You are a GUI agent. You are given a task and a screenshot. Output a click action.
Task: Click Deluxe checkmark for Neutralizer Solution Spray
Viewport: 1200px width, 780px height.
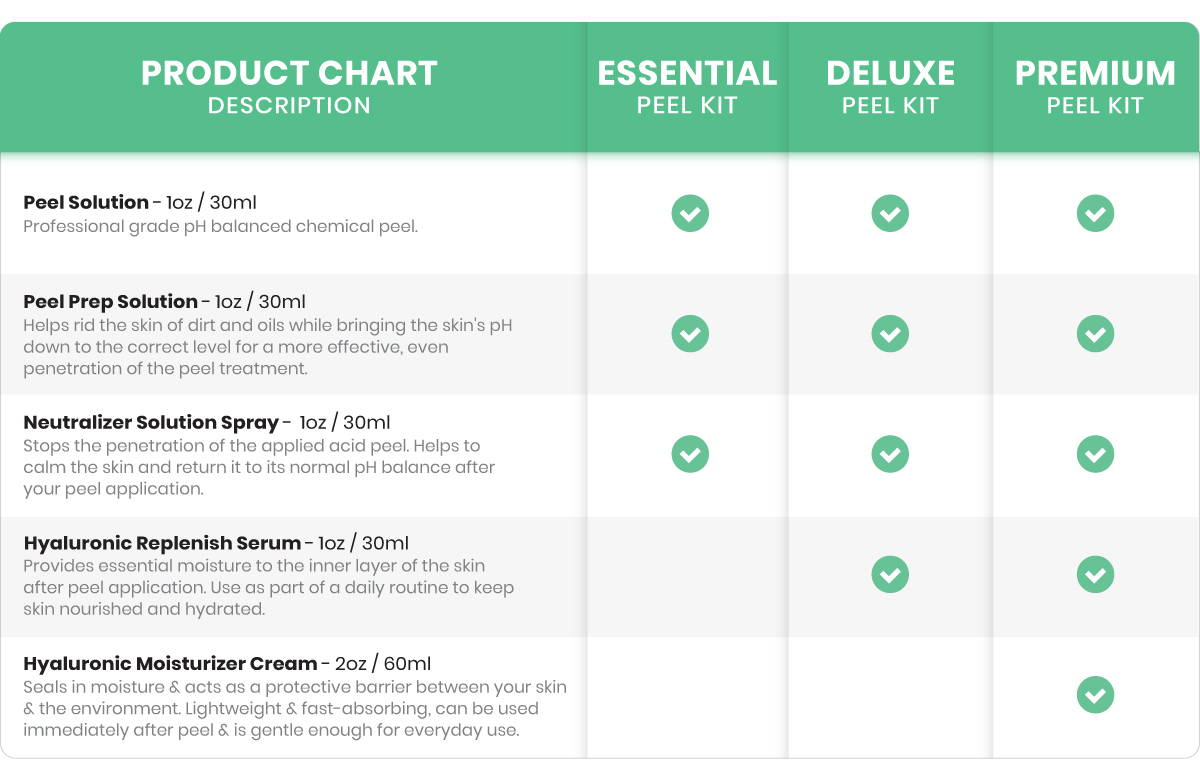(x=890, y=454)
